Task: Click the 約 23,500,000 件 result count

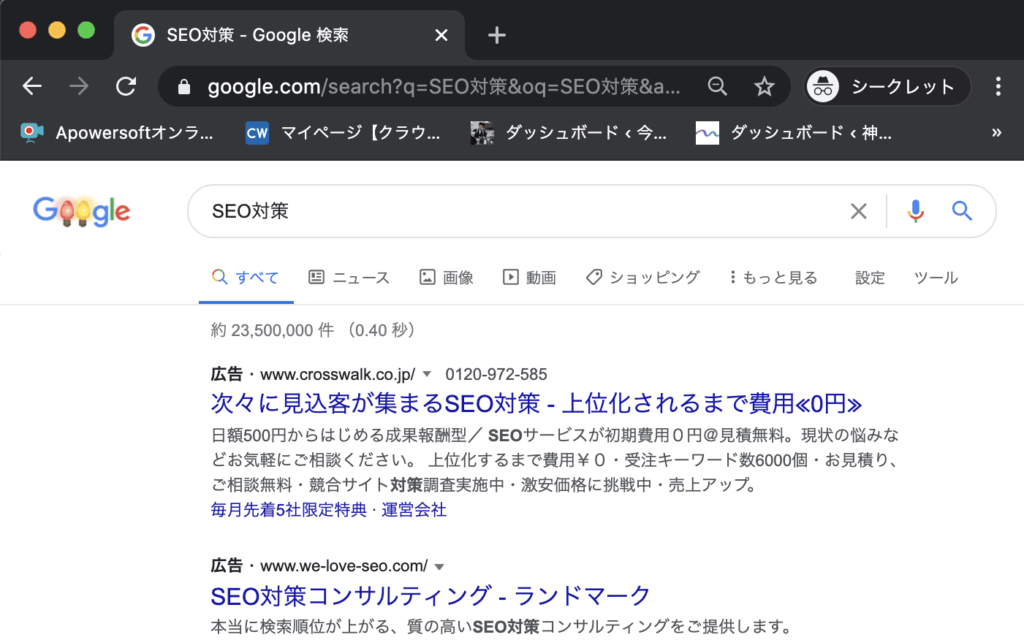Action: coord(272,330)
